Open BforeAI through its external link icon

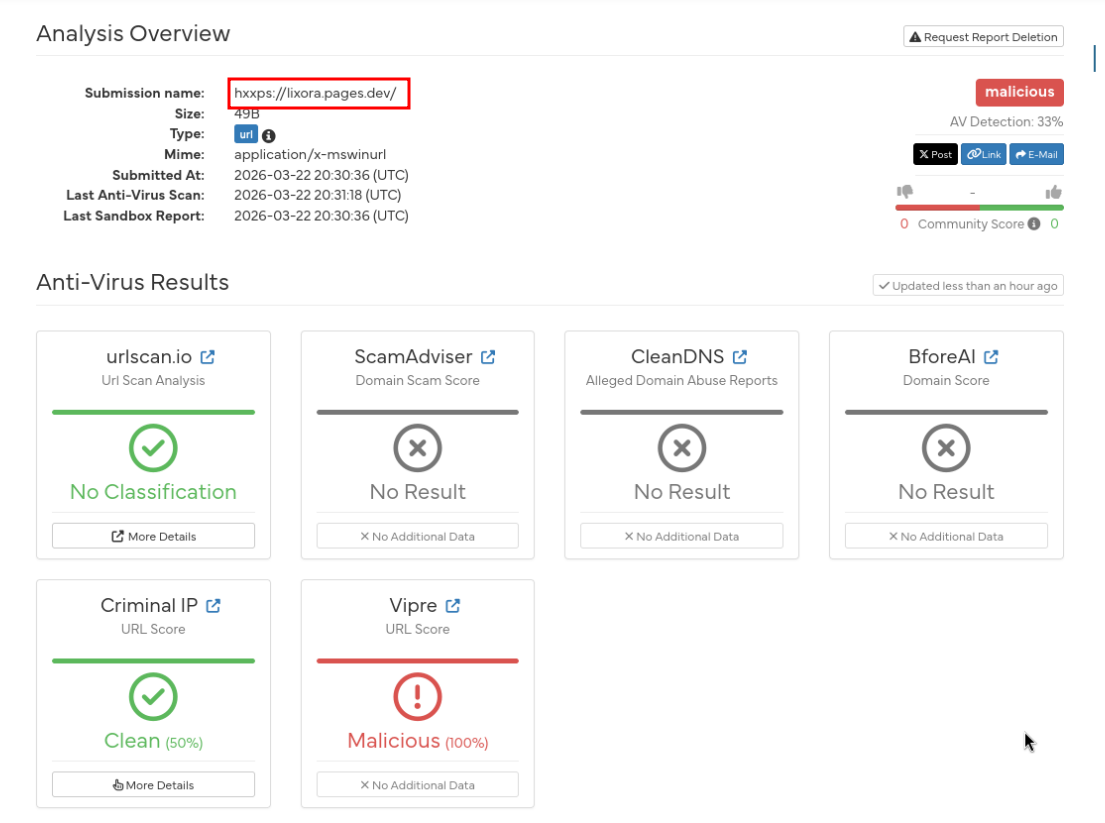[990, 355]
